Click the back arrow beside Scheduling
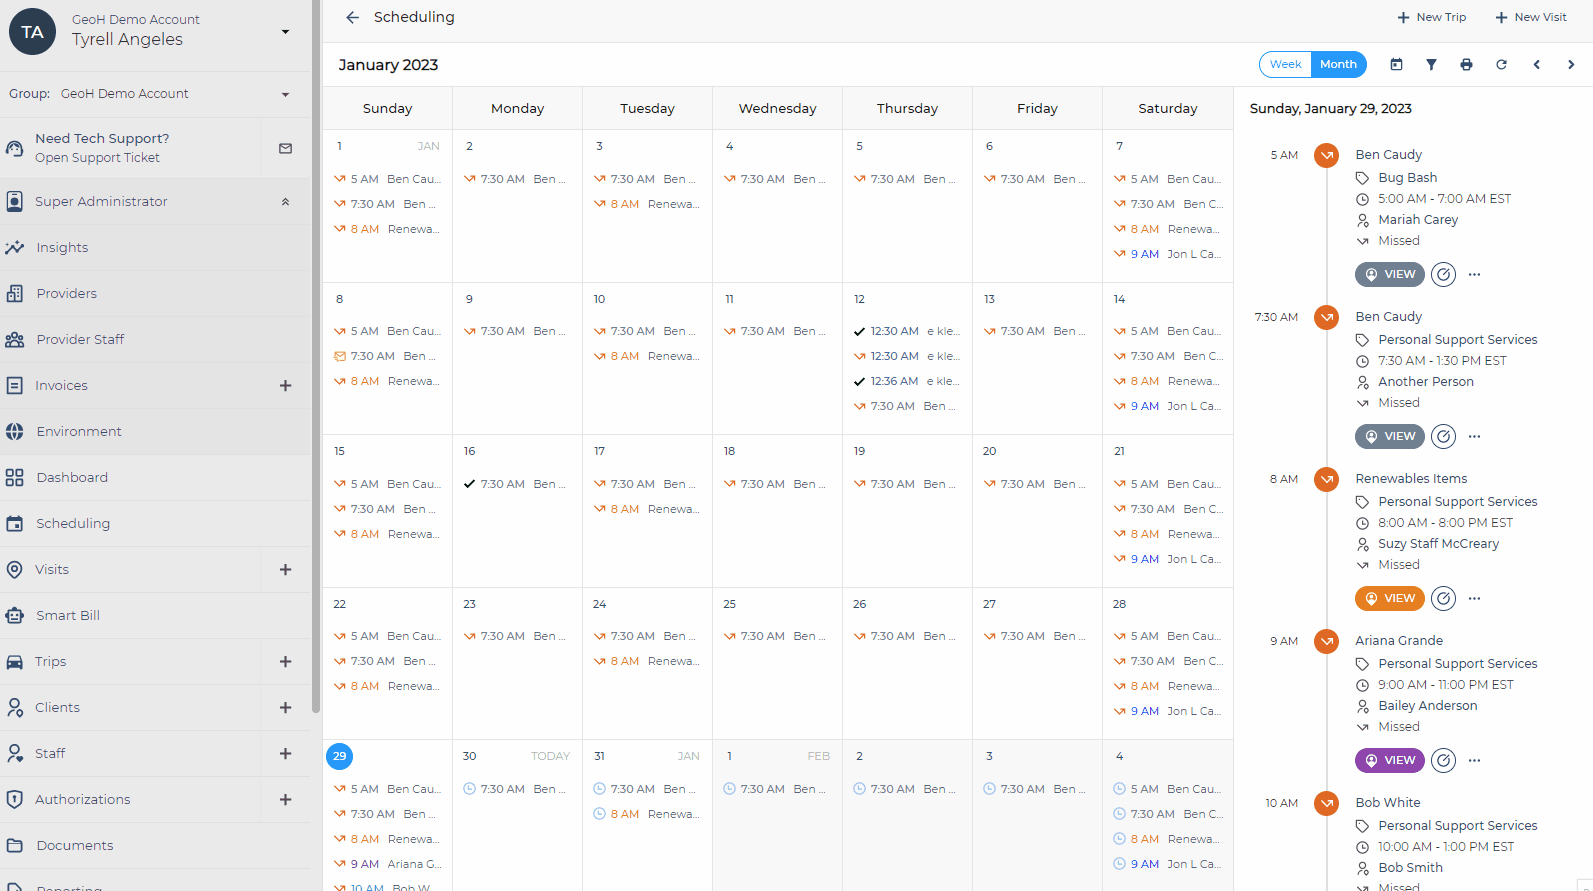 352,17
